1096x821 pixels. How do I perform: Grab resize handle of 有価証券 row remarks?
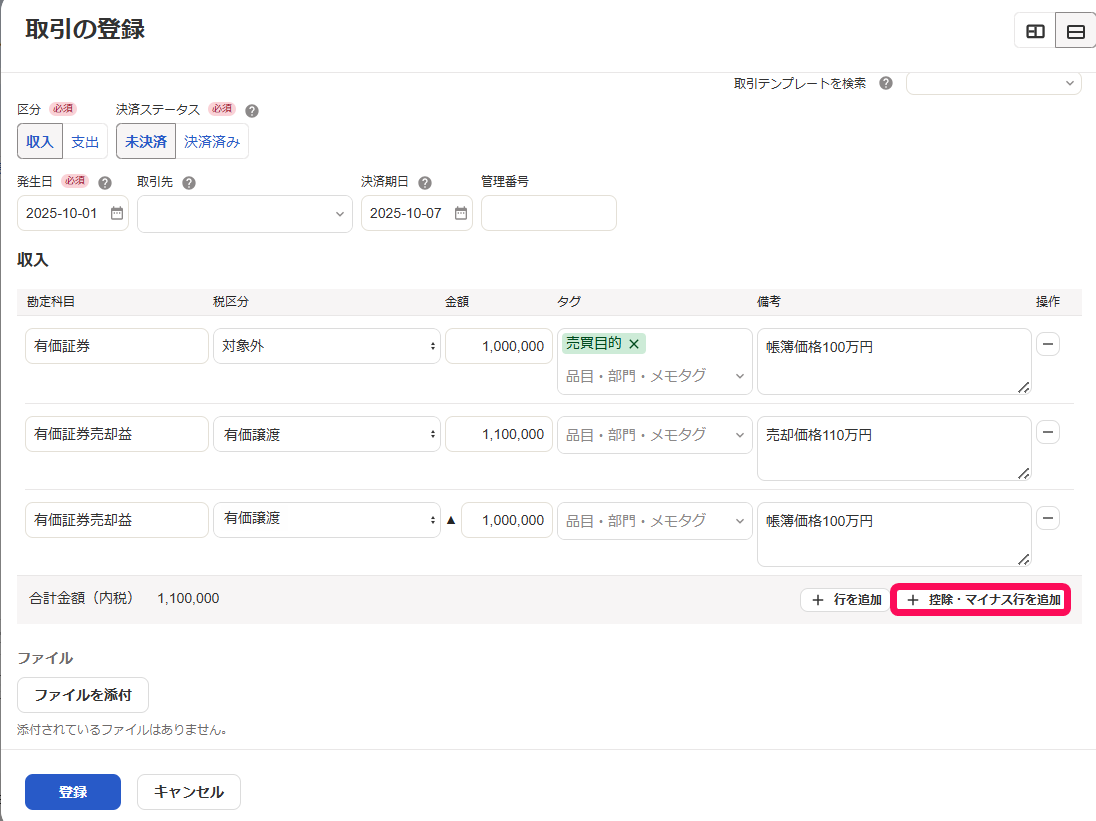click(1024, 387)
